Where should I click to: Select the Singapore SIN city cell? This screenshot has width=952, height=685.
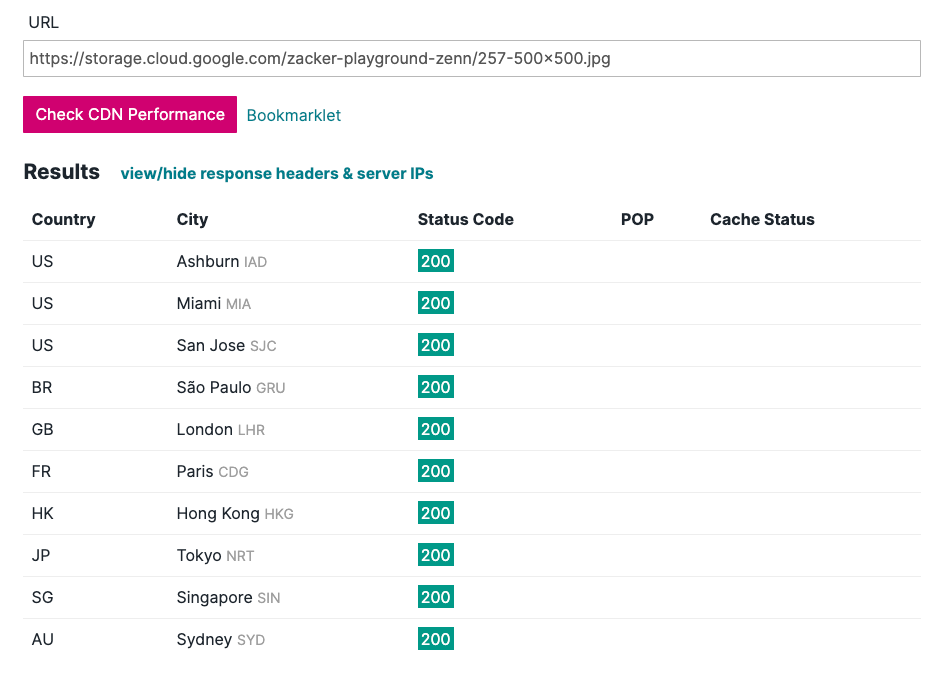point(228,598)
